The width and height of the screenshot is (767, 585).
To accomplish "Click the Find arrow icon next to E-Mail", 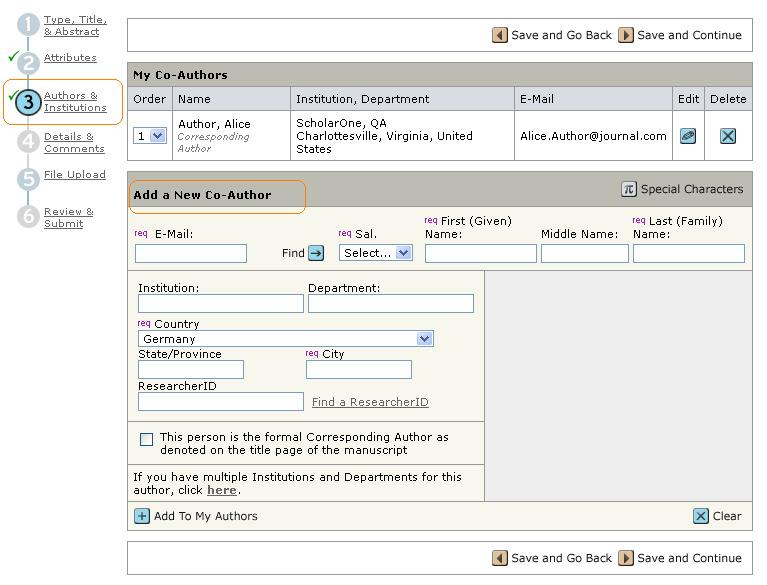I will [316, 254].
